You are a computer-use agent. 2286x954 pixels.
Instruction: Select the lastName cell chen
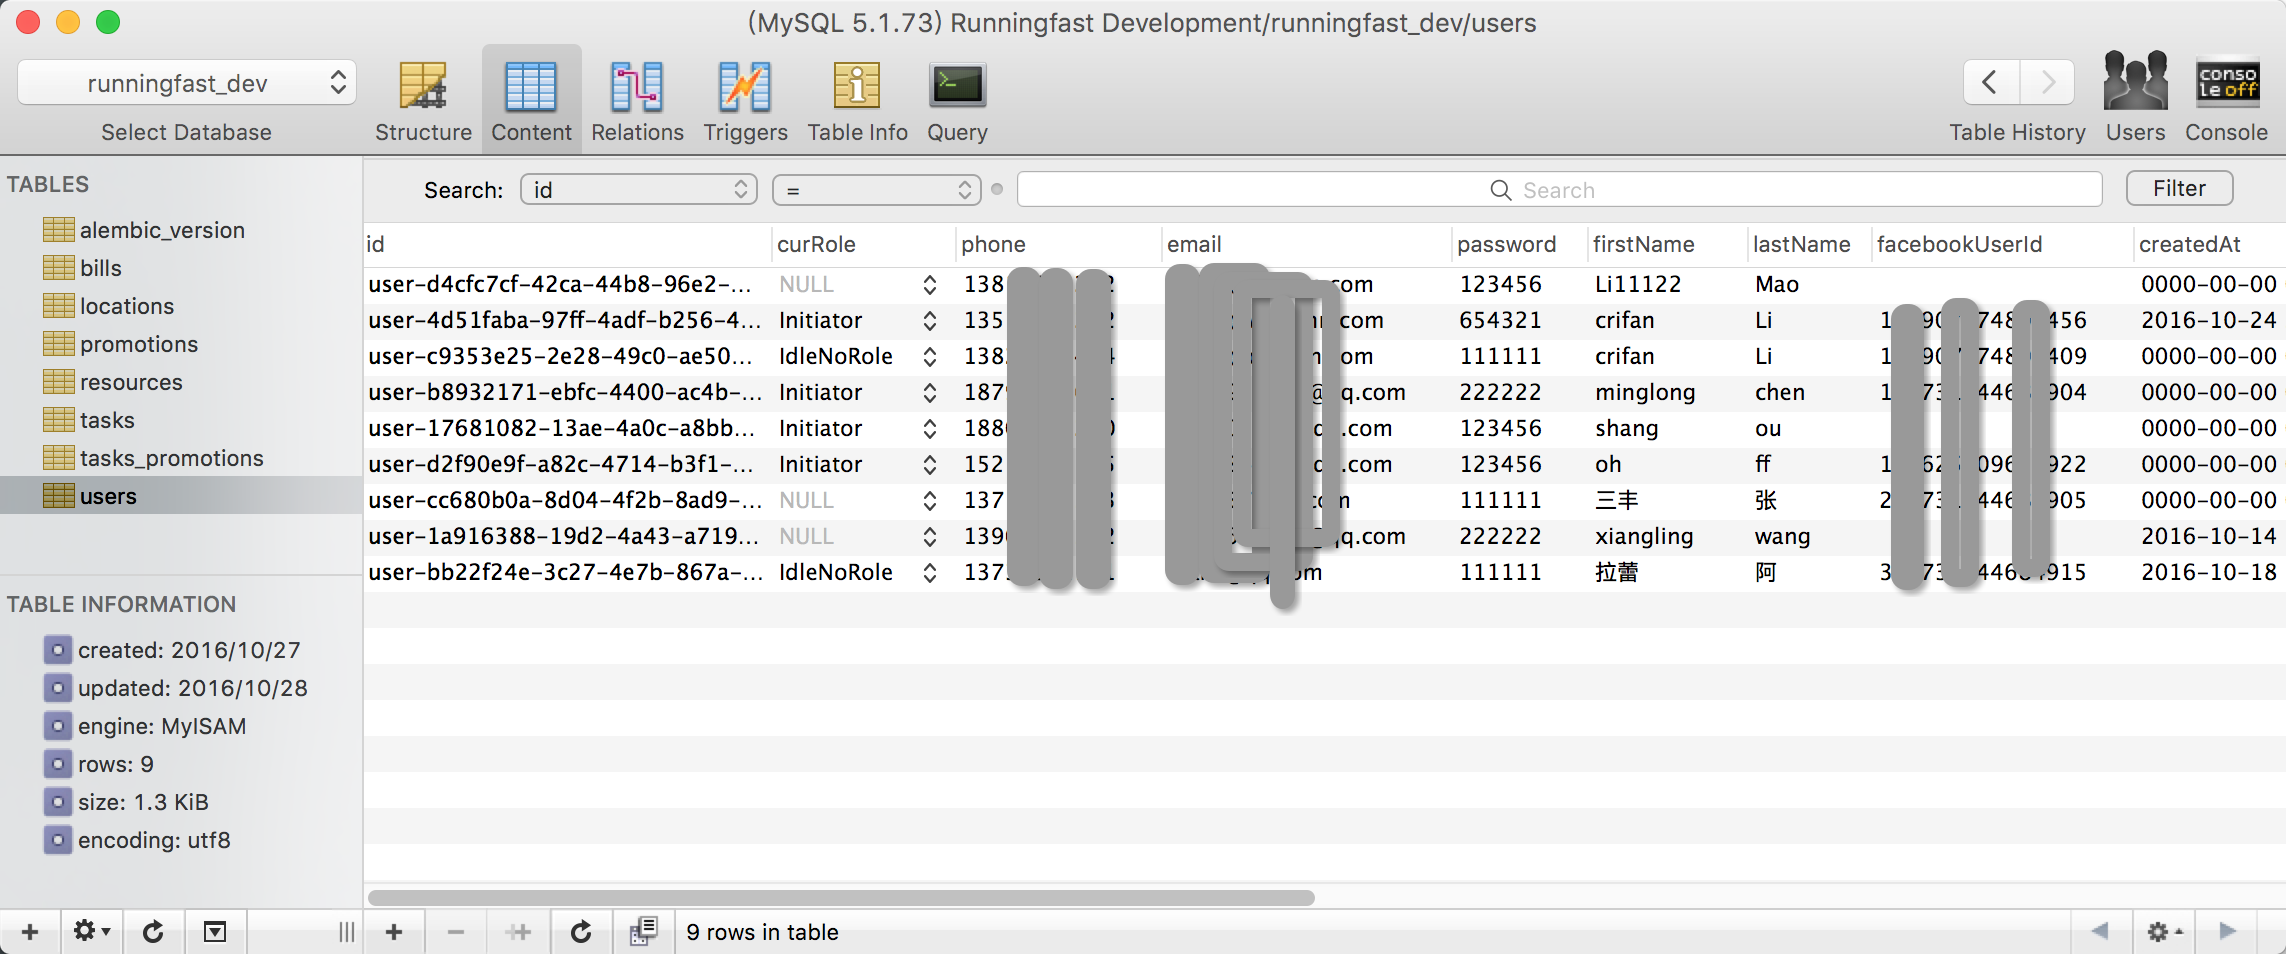tap(1780, 392)
